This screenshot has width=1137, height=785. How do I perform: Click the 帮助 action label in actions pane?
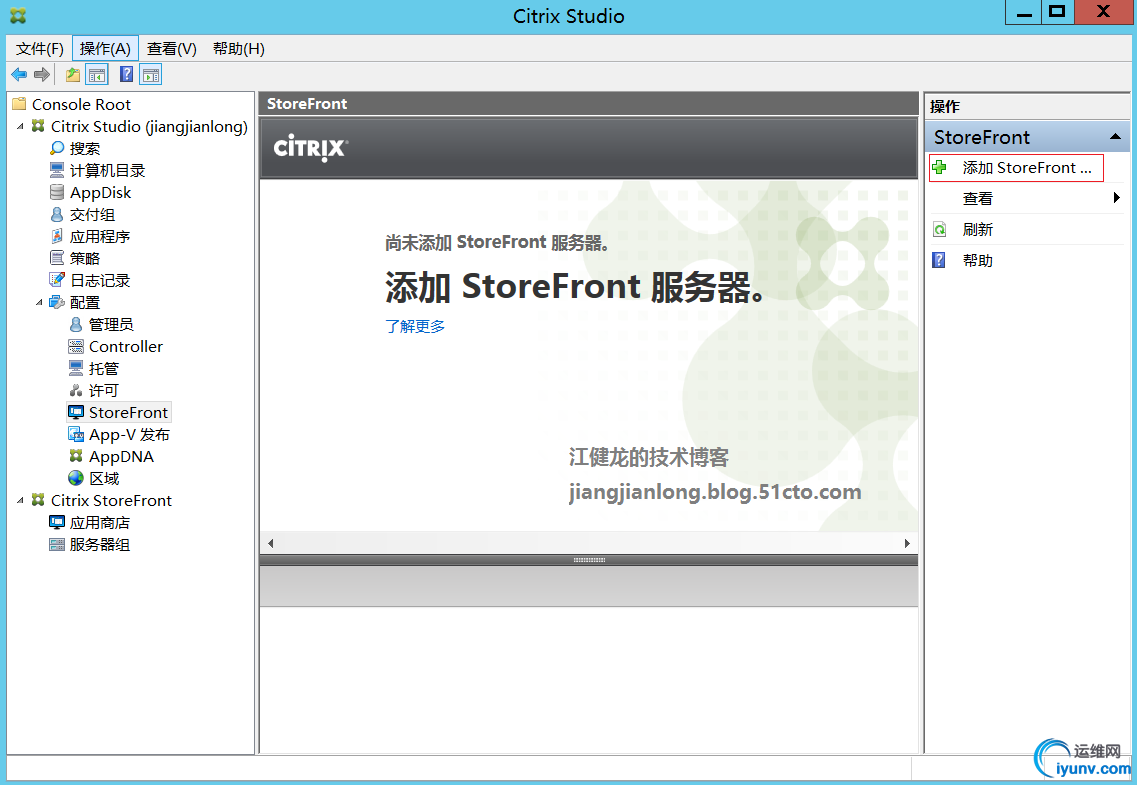pyautogui.click(x=977, y=260)
